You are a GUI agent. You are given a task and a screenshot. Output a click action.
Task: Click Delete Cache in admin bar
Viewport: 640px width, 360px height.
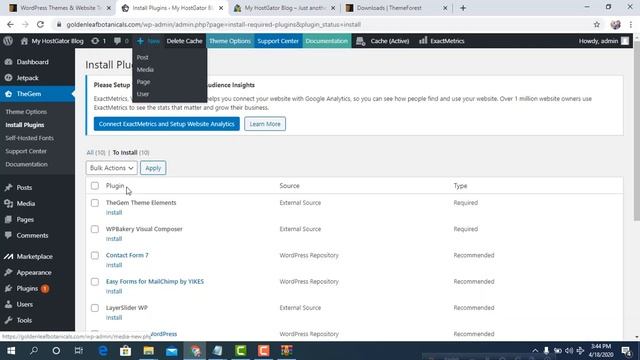184,41
